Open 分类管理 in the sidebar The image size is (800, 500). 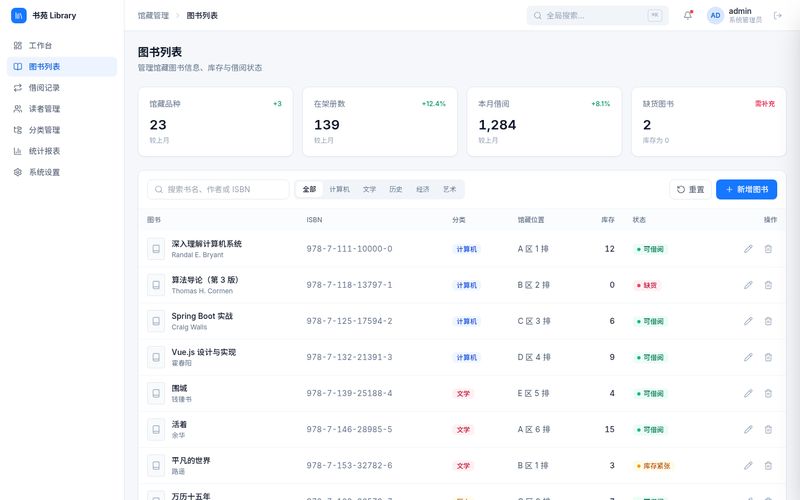(62, 130)
